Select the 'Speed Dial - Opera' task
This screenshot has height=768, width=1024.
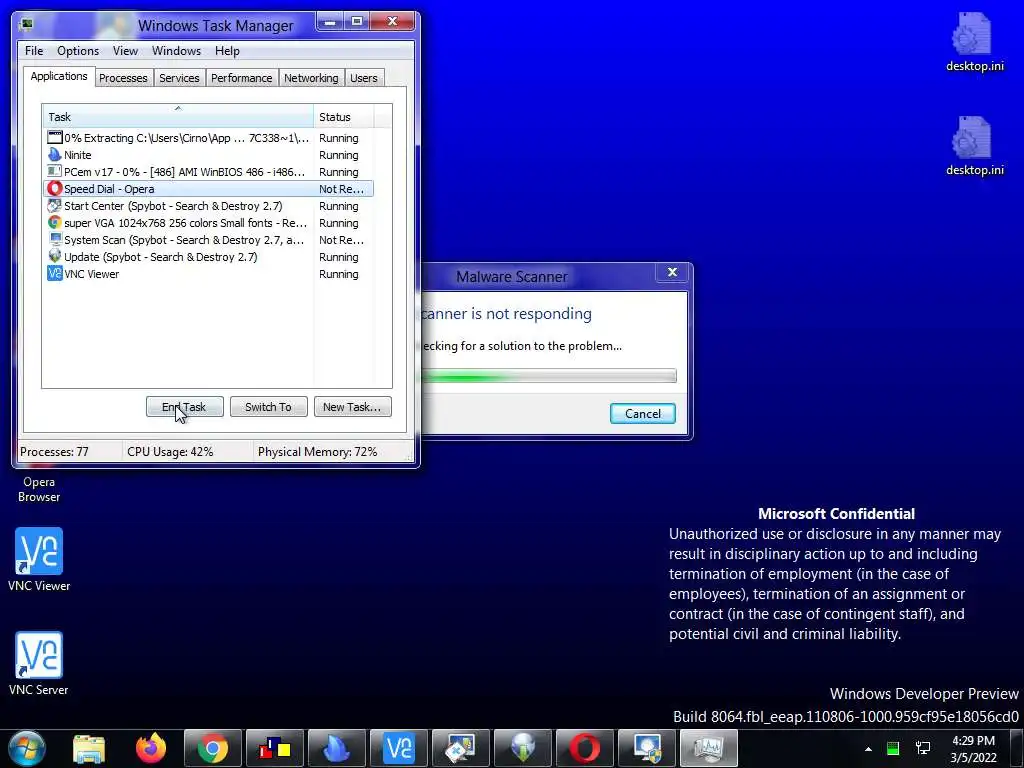[x=208, y=189]
